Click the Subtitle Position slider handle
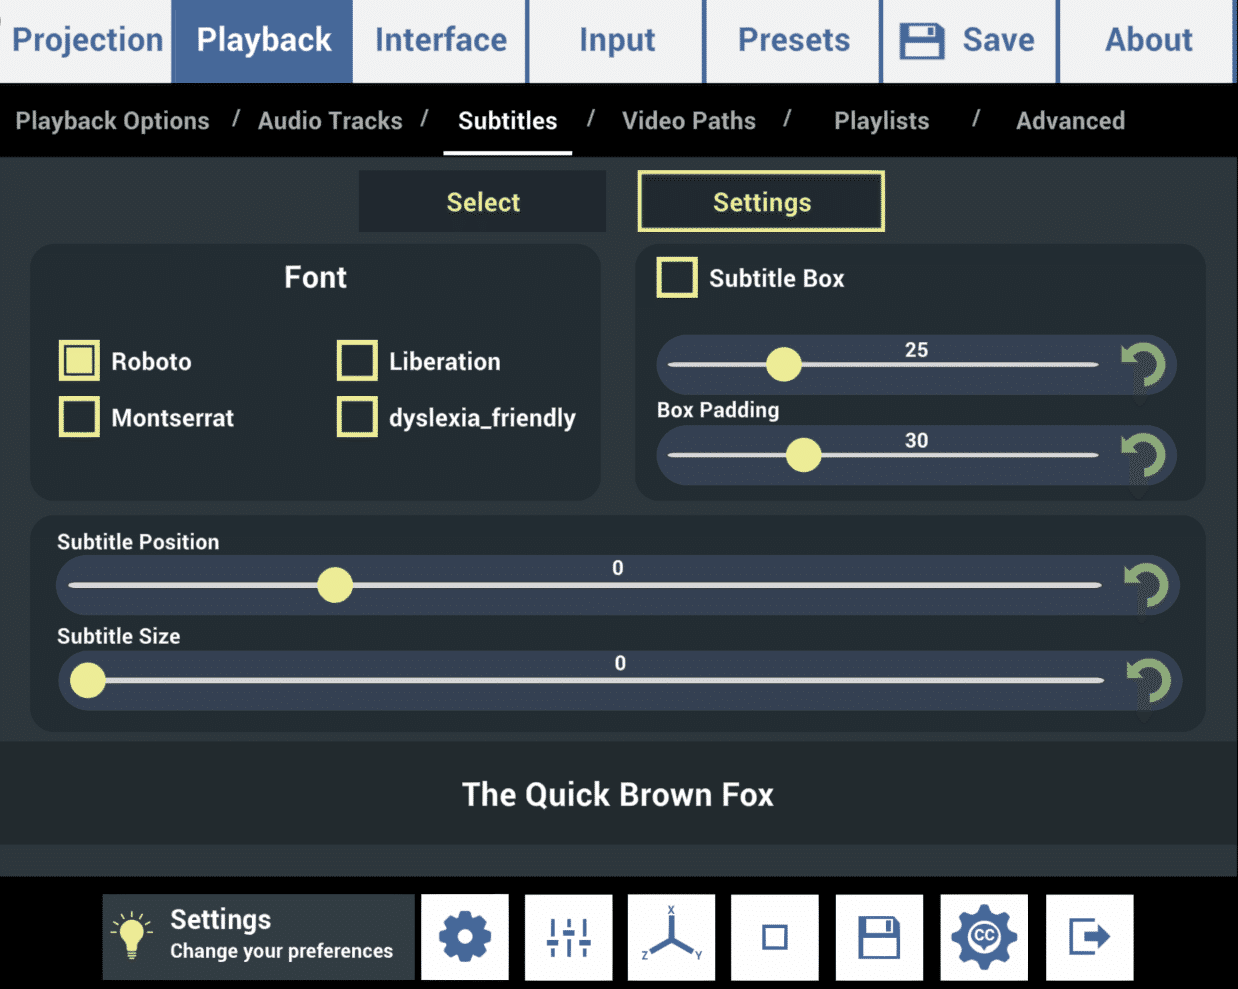 point(335,585)
